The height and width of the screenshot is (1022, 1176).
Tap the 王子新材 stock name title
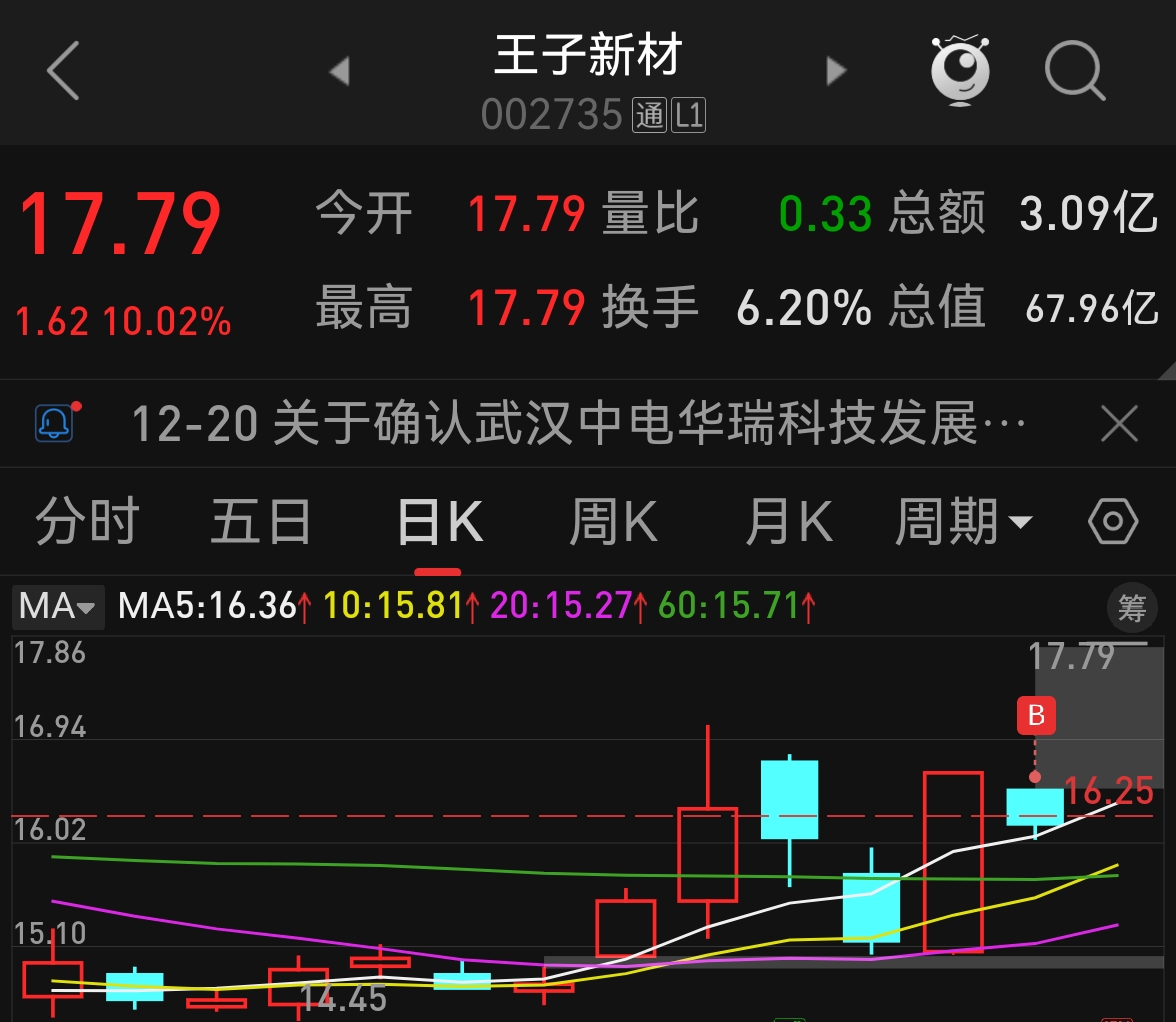[588, 55]
